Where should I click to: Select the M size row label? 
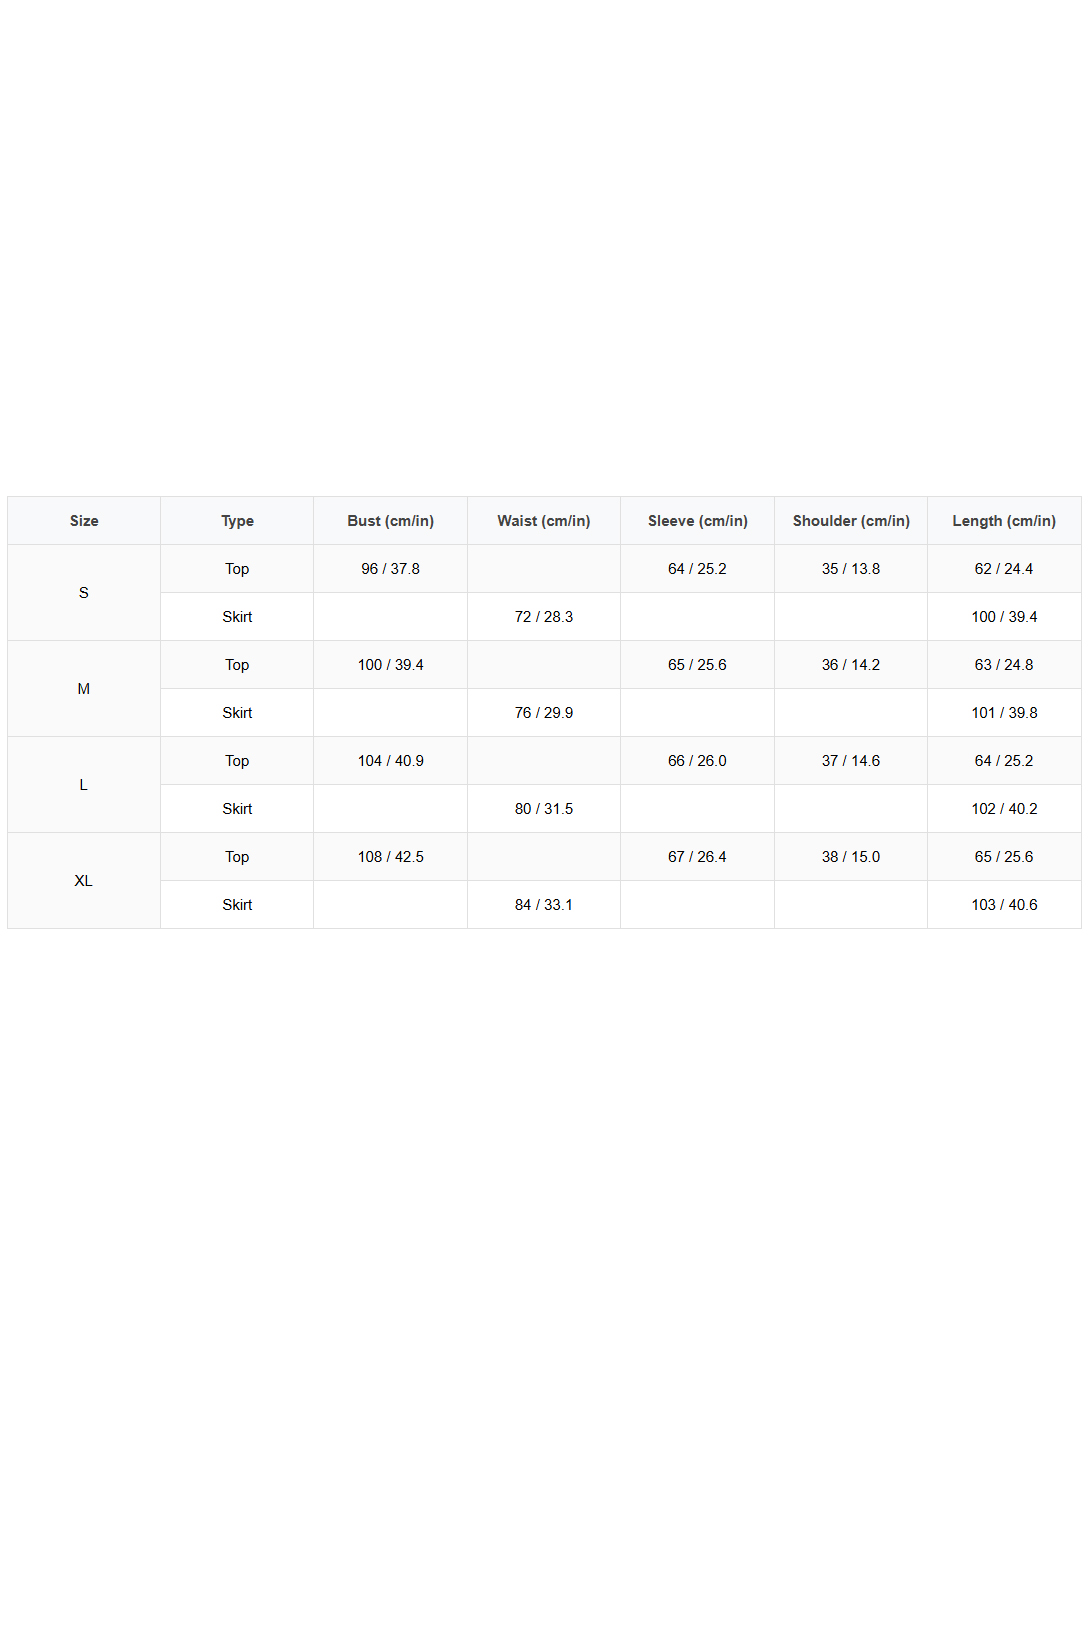tap(84, 689)
